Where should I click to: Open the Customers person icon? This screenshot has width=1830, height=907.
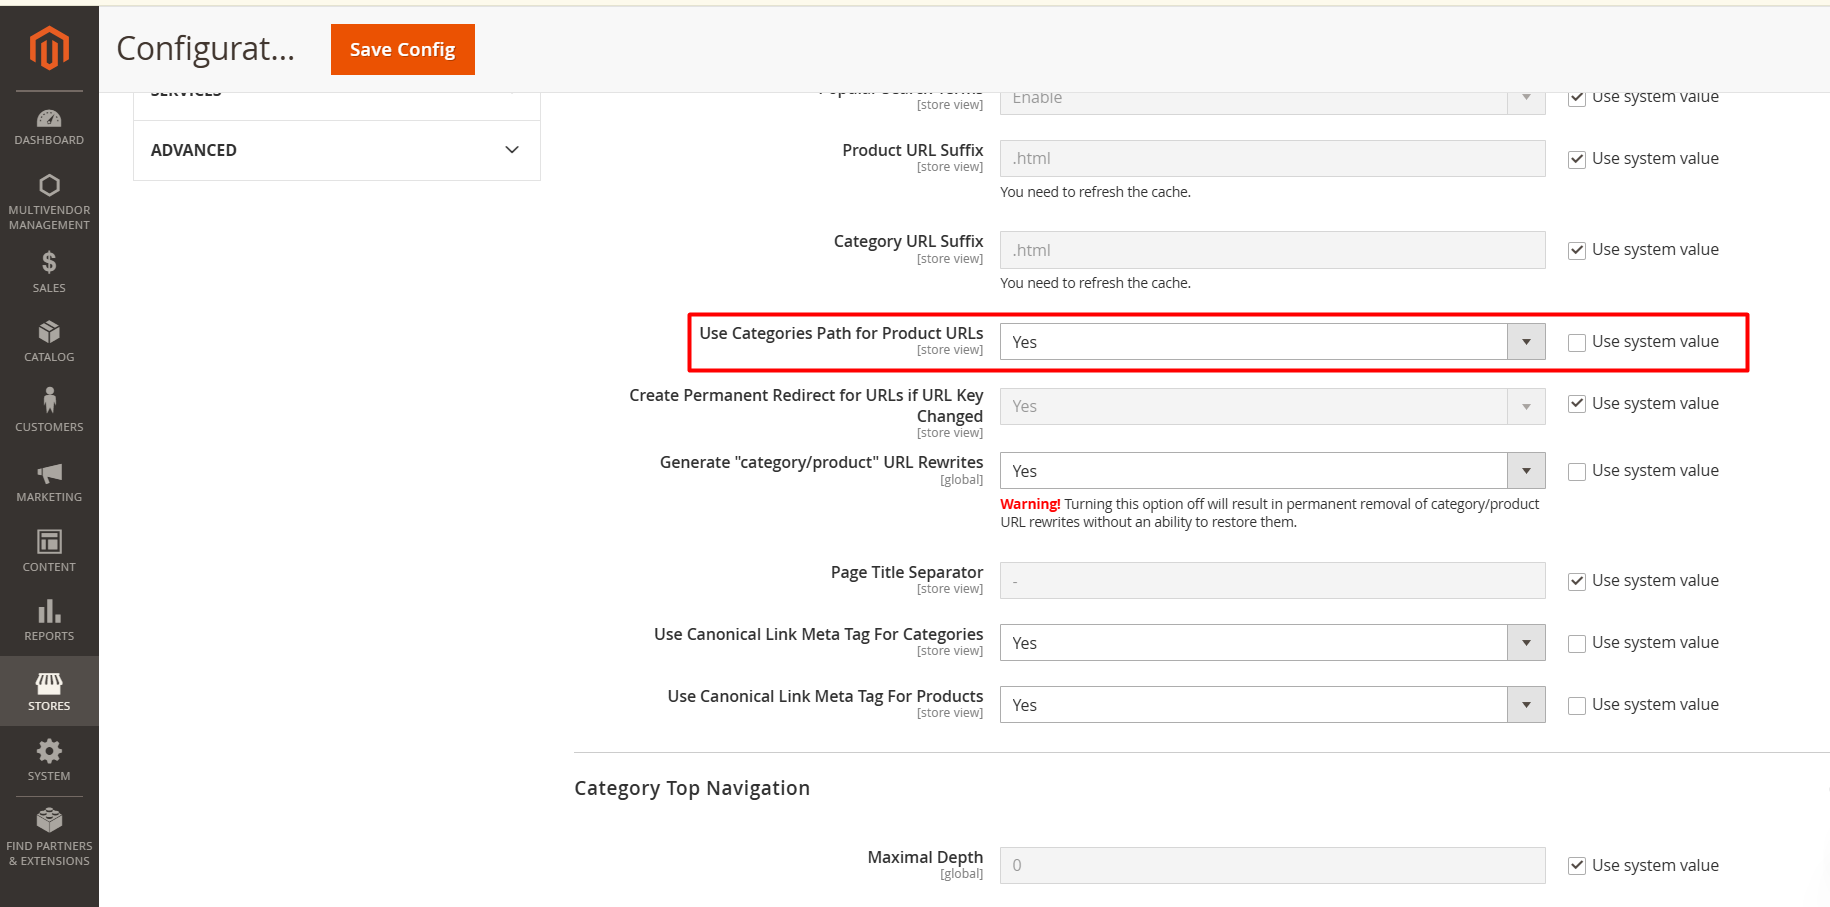pos(49,401)
